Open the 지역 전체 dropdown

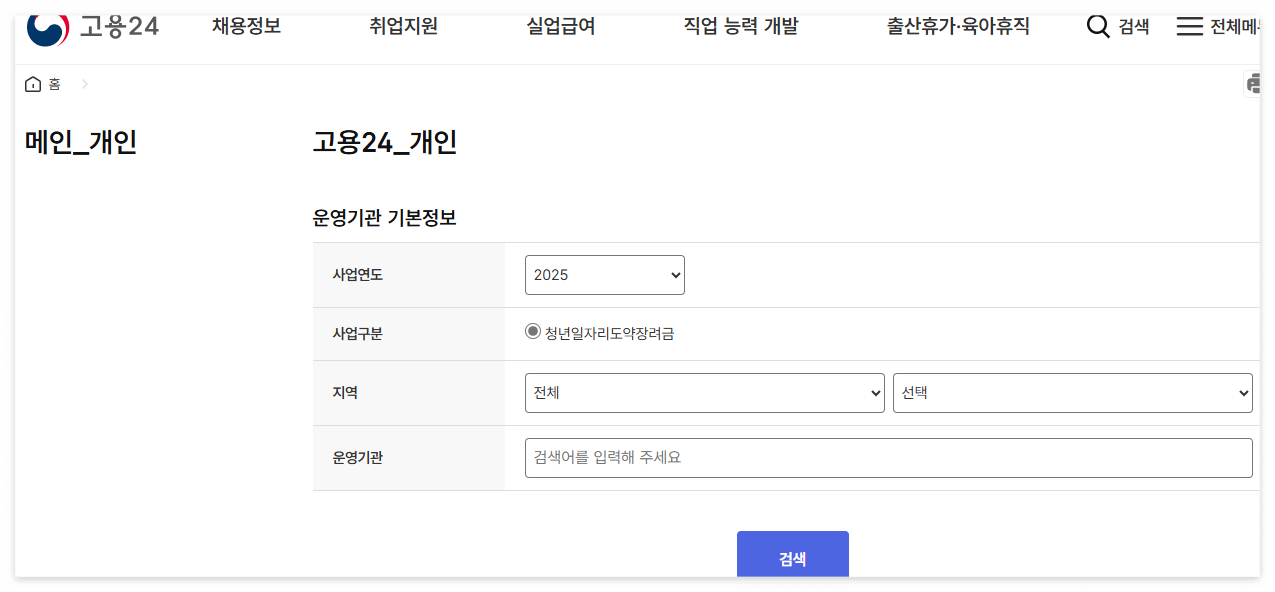coord(705,393)
